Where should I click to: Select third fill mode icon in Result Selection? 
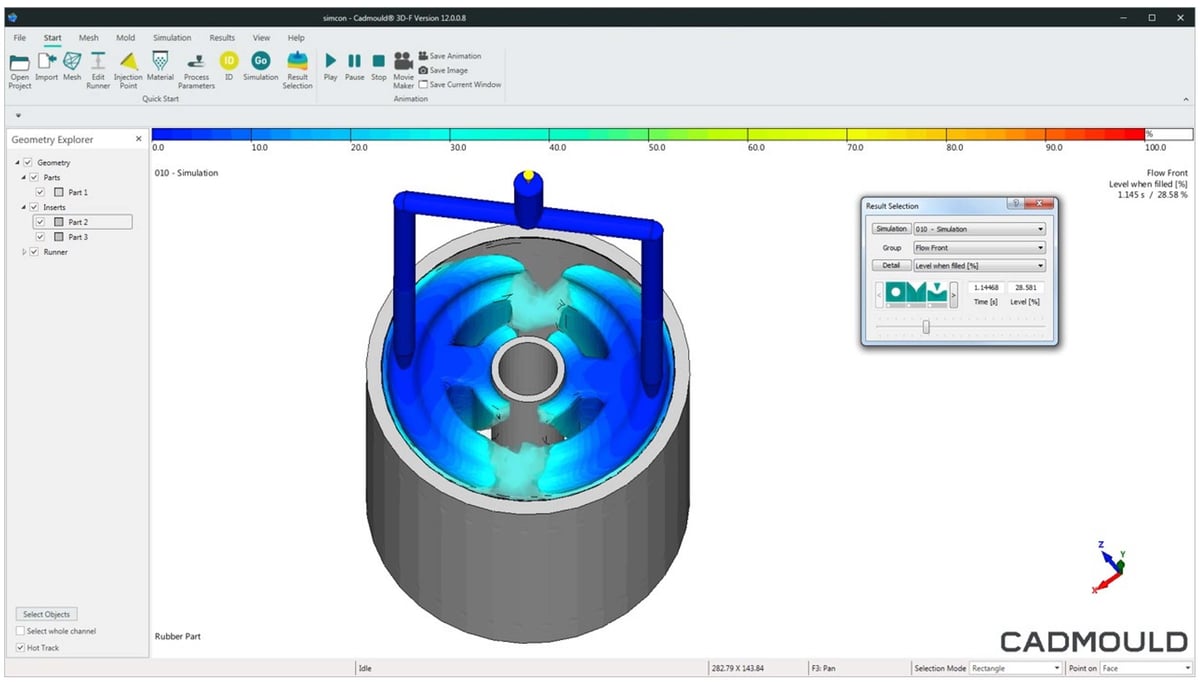click(937, 292)
